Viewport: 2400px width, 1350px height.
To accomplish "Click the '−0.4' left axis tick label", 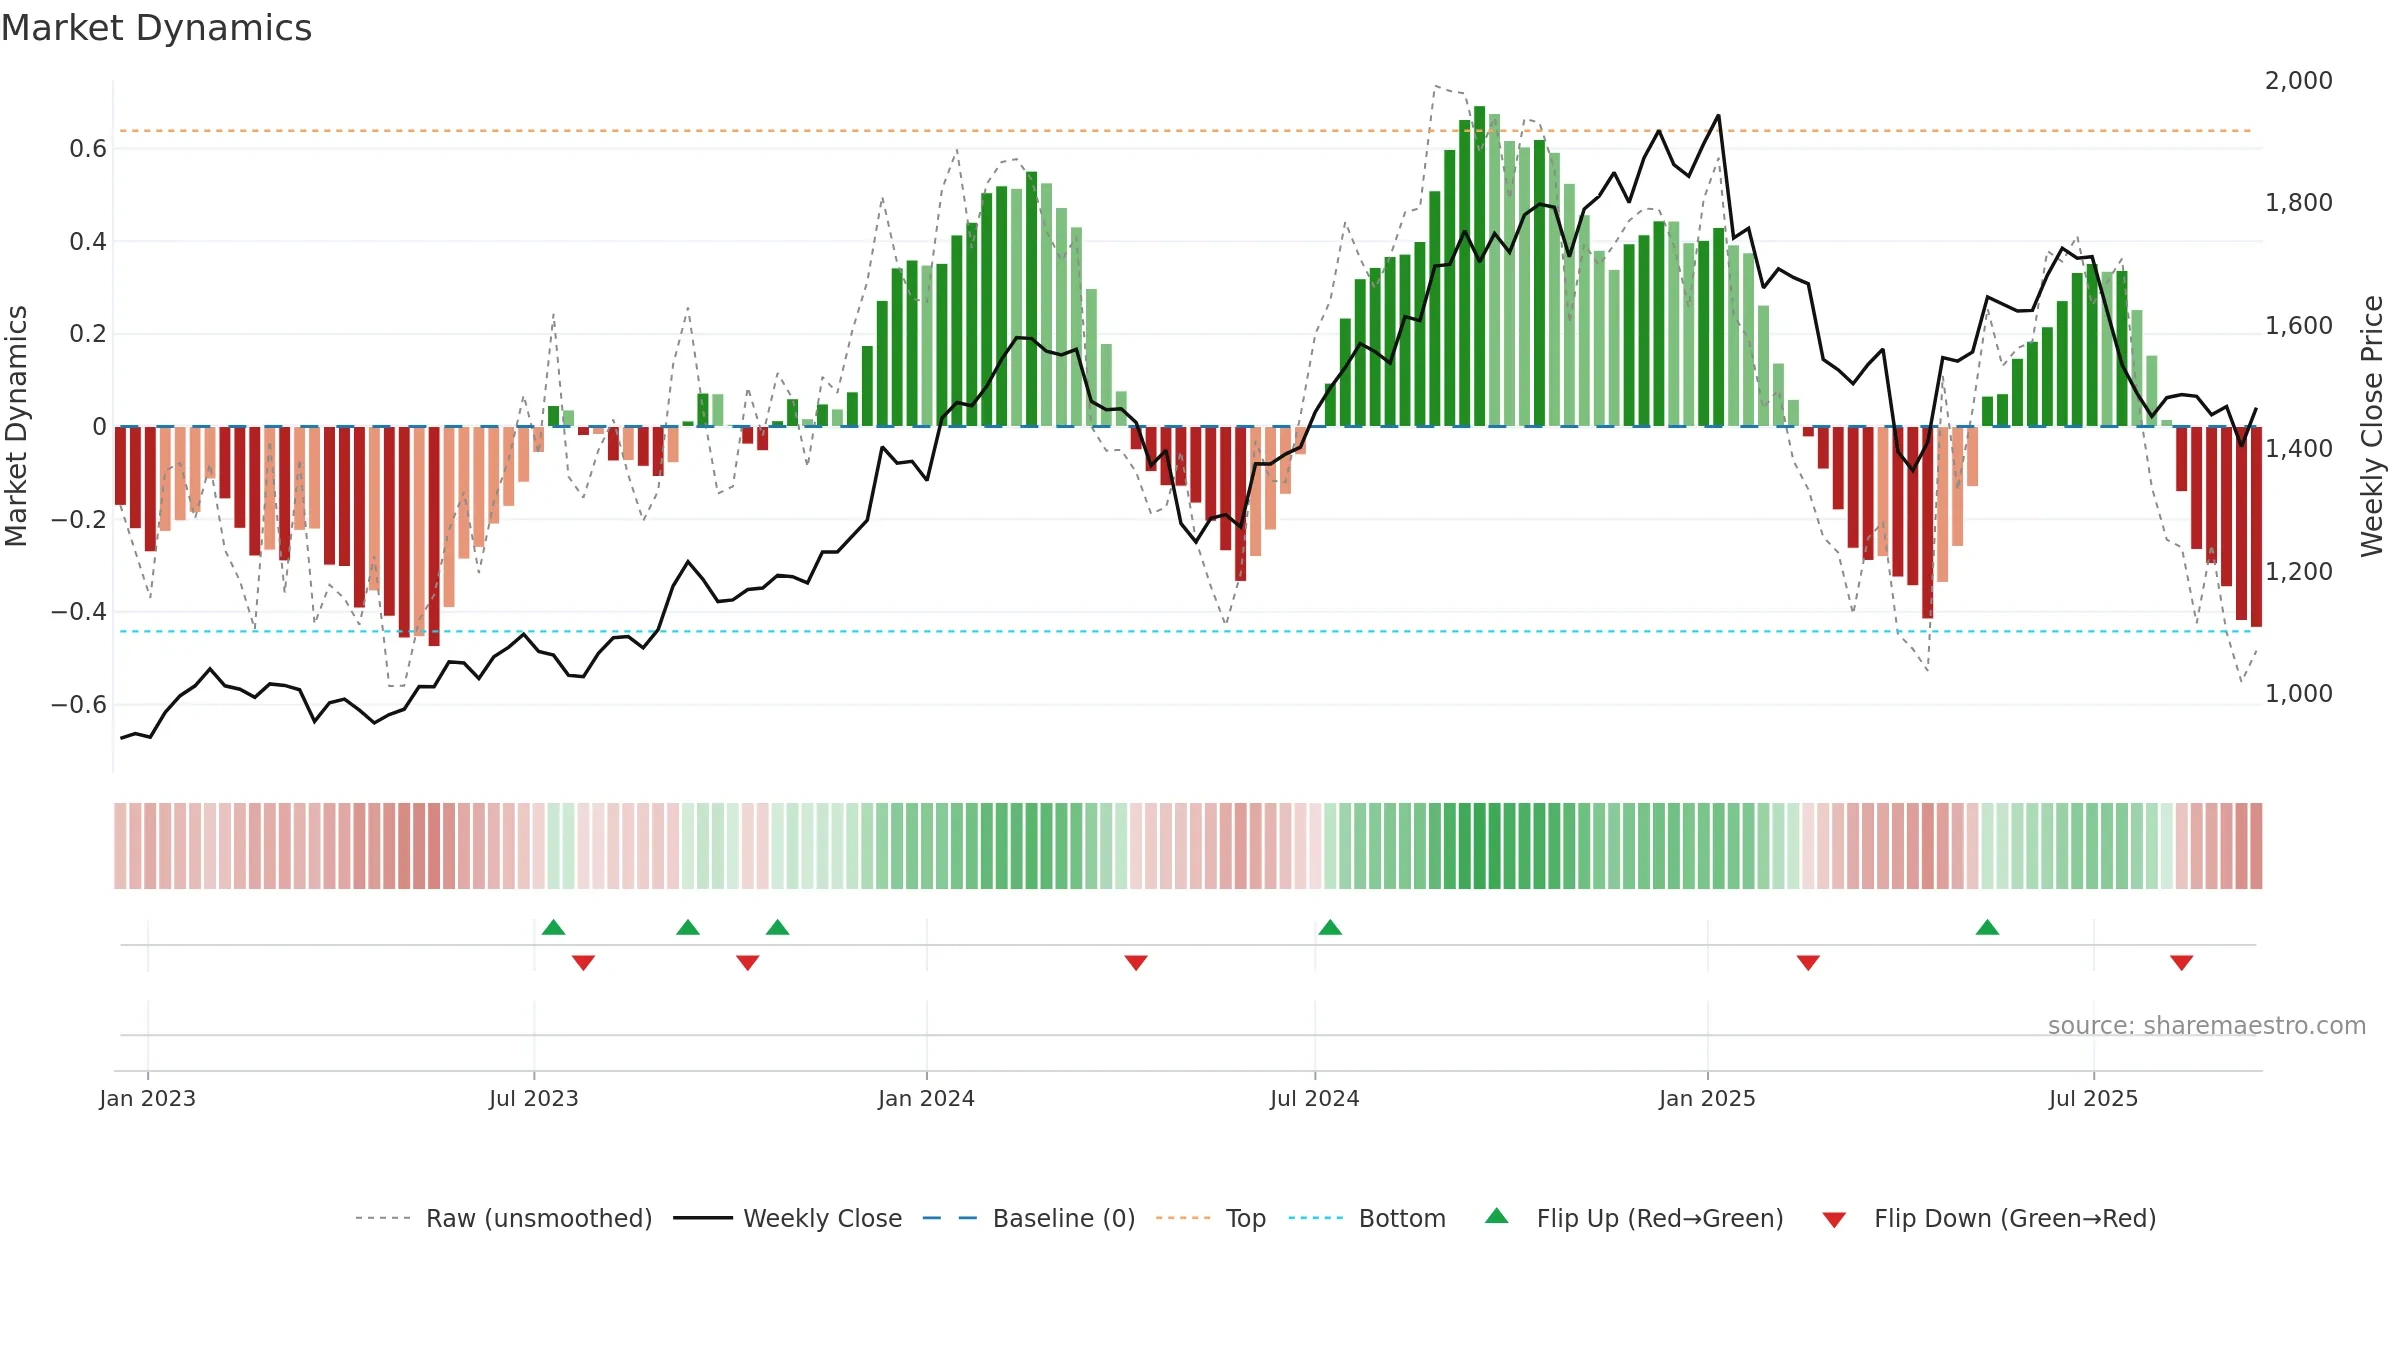I will tap(79, 611).
